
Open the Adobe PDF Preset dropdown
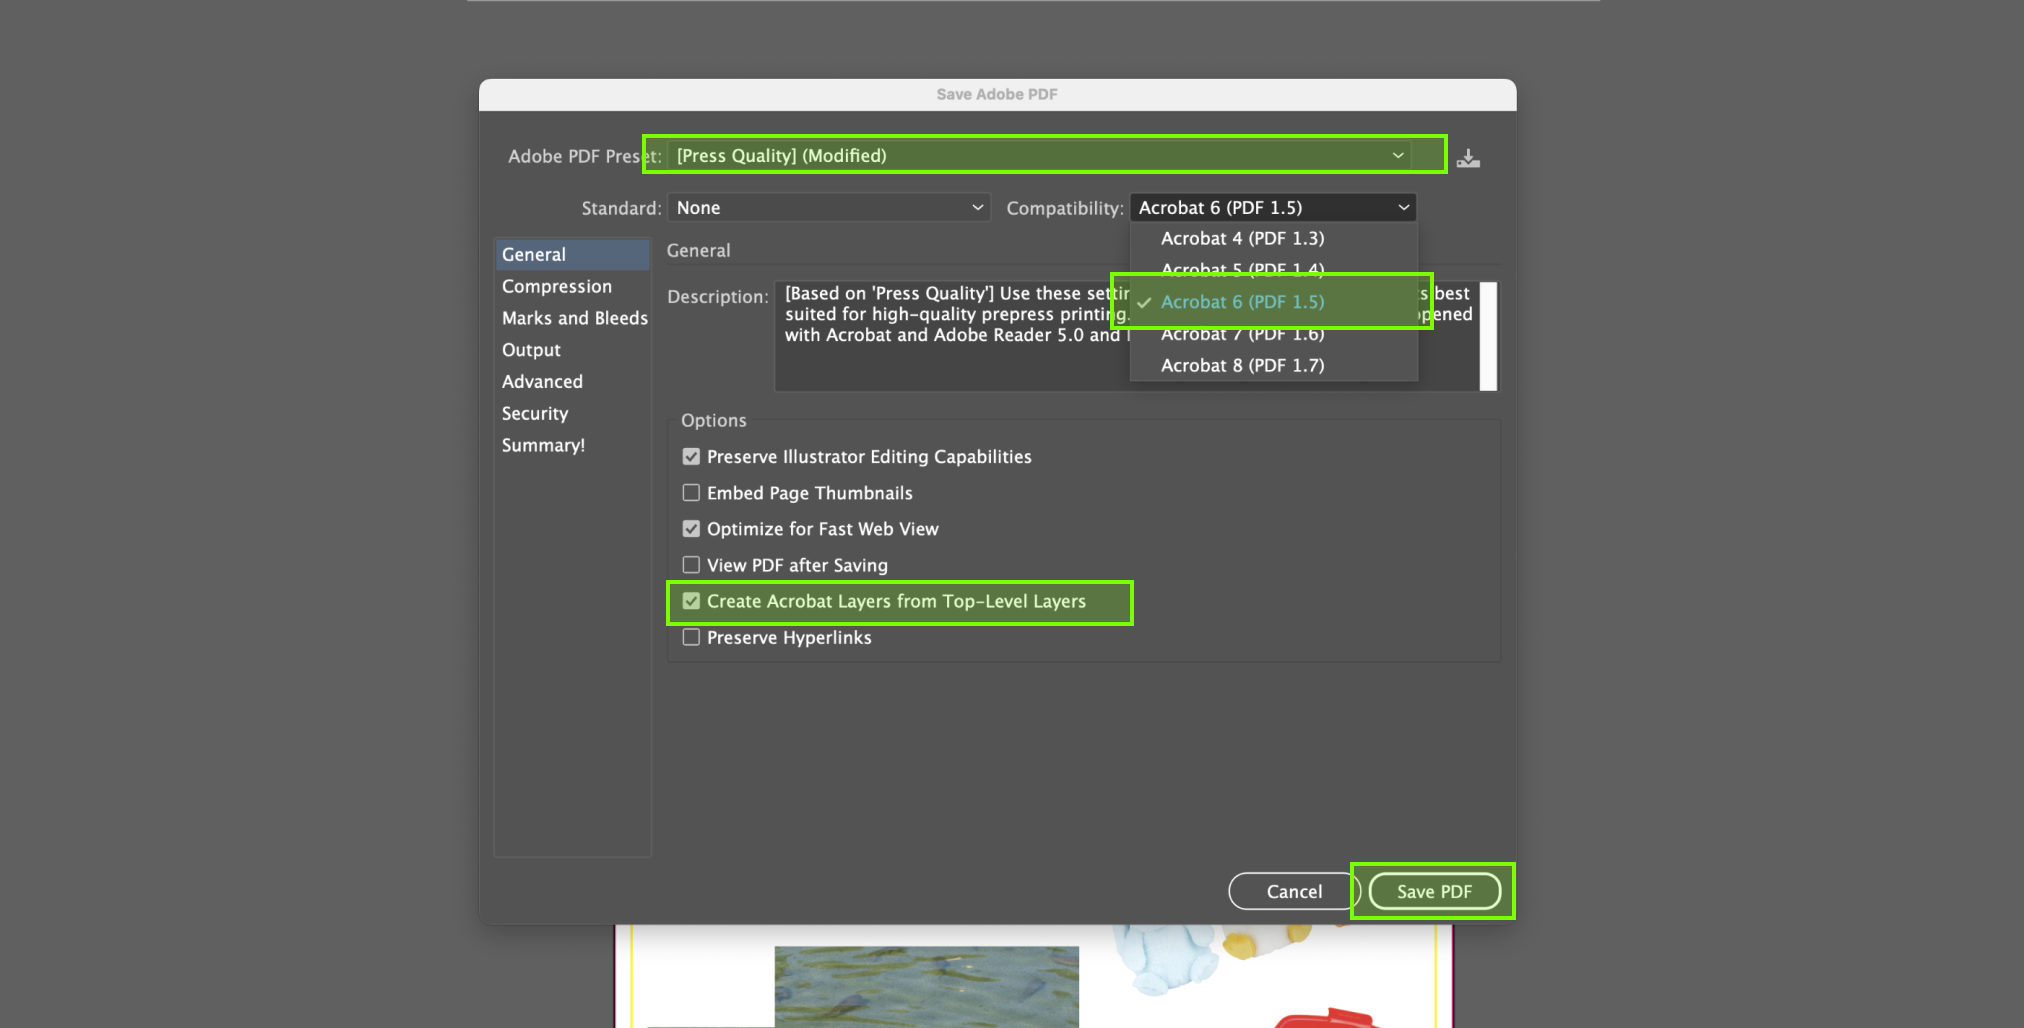(x=1040, y=155)
